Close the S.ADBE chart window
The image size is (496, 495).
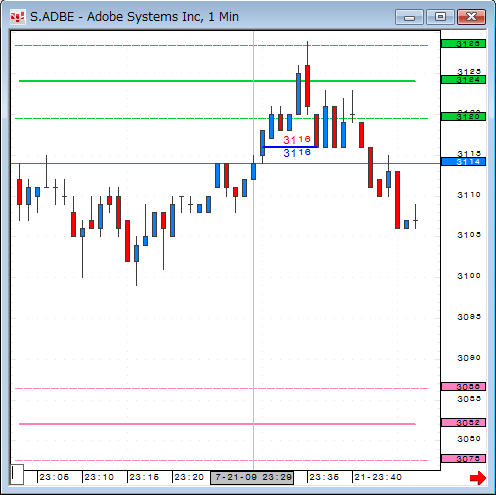pos(471,17)
